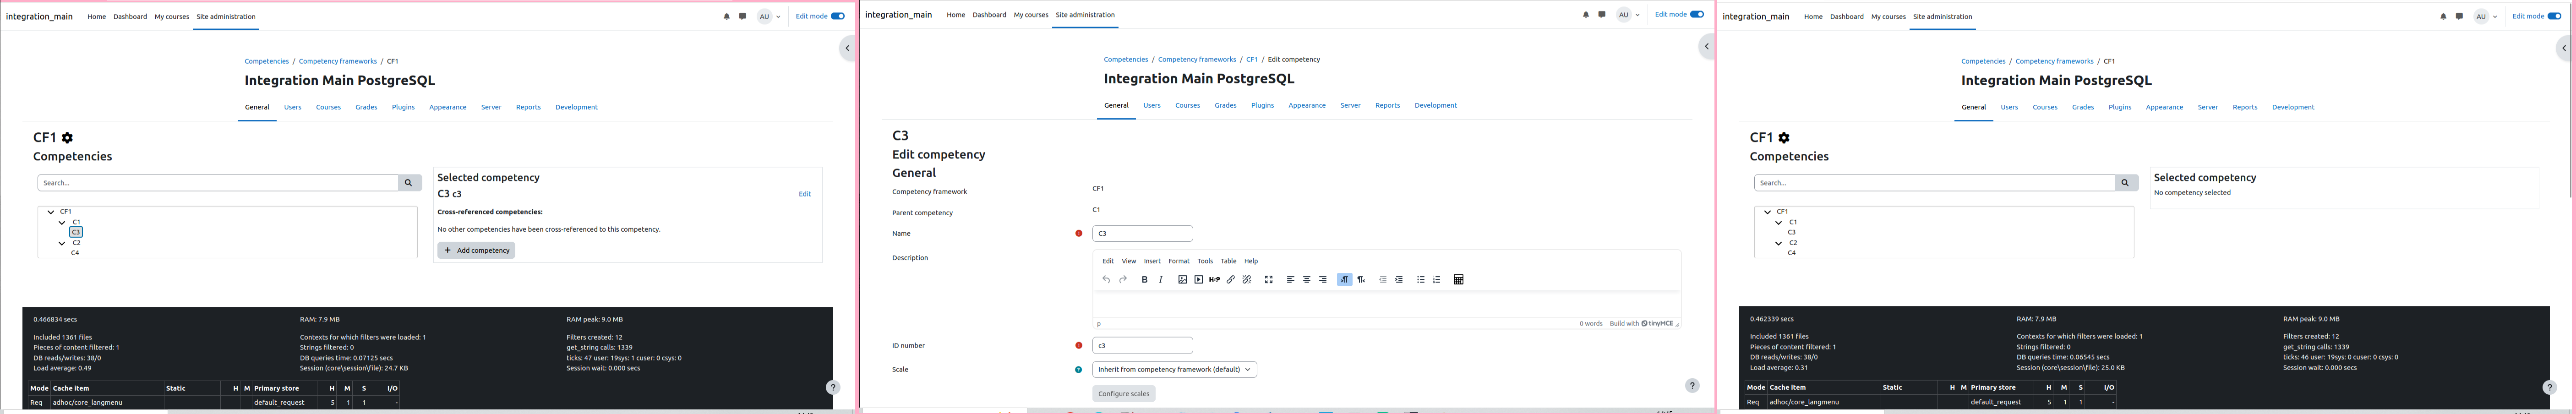Click the numbered list icon in the editor
Image resolution: width=2576 pixels, height=414 pixels.
pyautogui.click(x=1436, y=280)
